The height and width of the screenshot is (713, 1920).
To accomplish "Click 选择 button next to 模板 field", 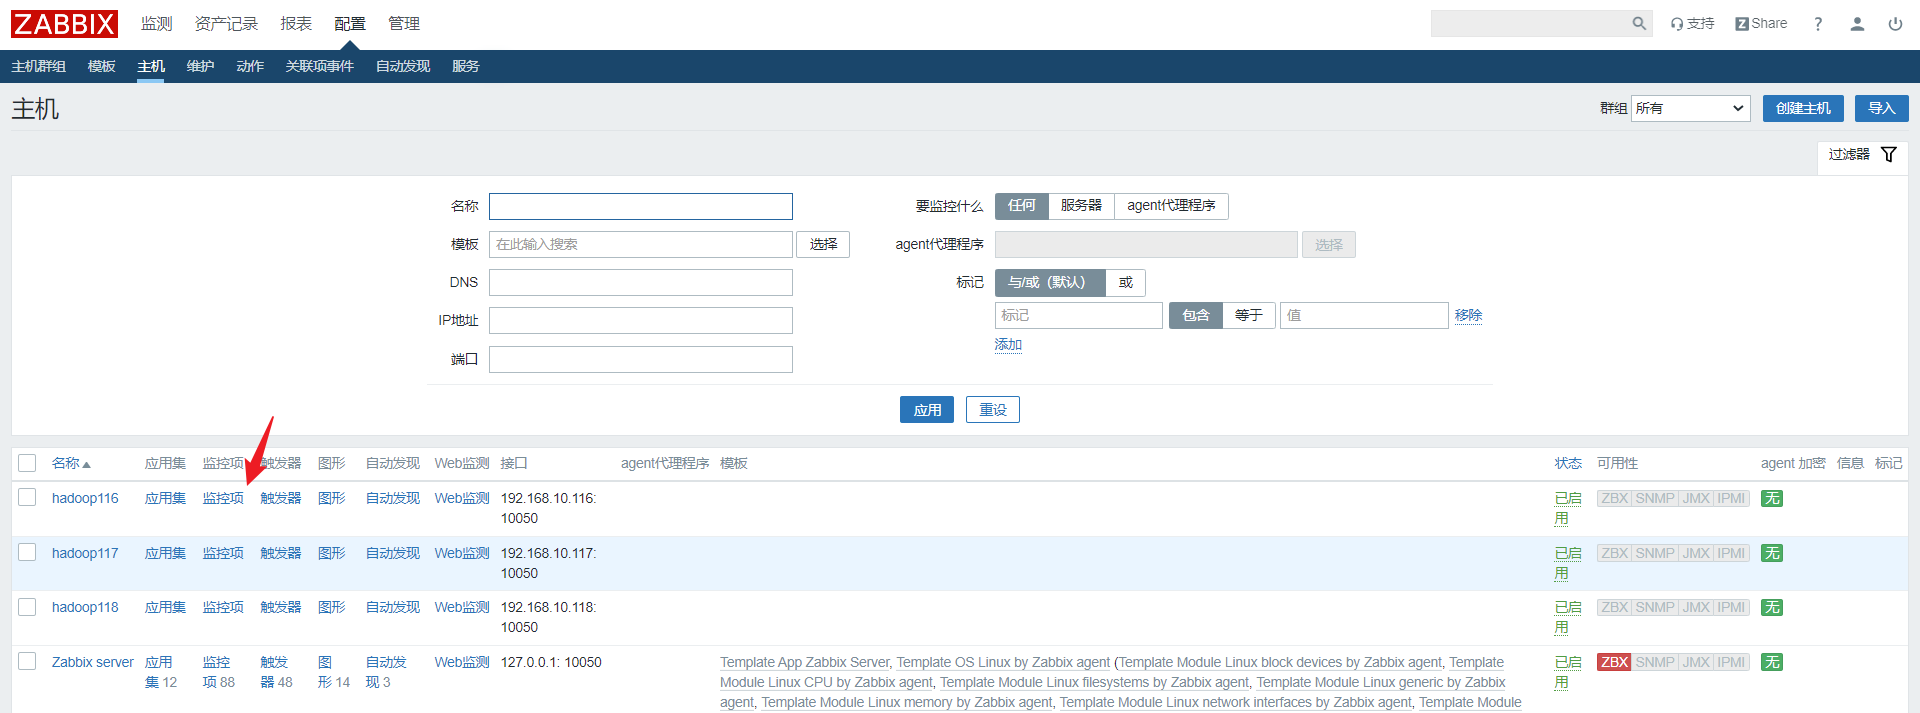I will (x=823, y=244).
